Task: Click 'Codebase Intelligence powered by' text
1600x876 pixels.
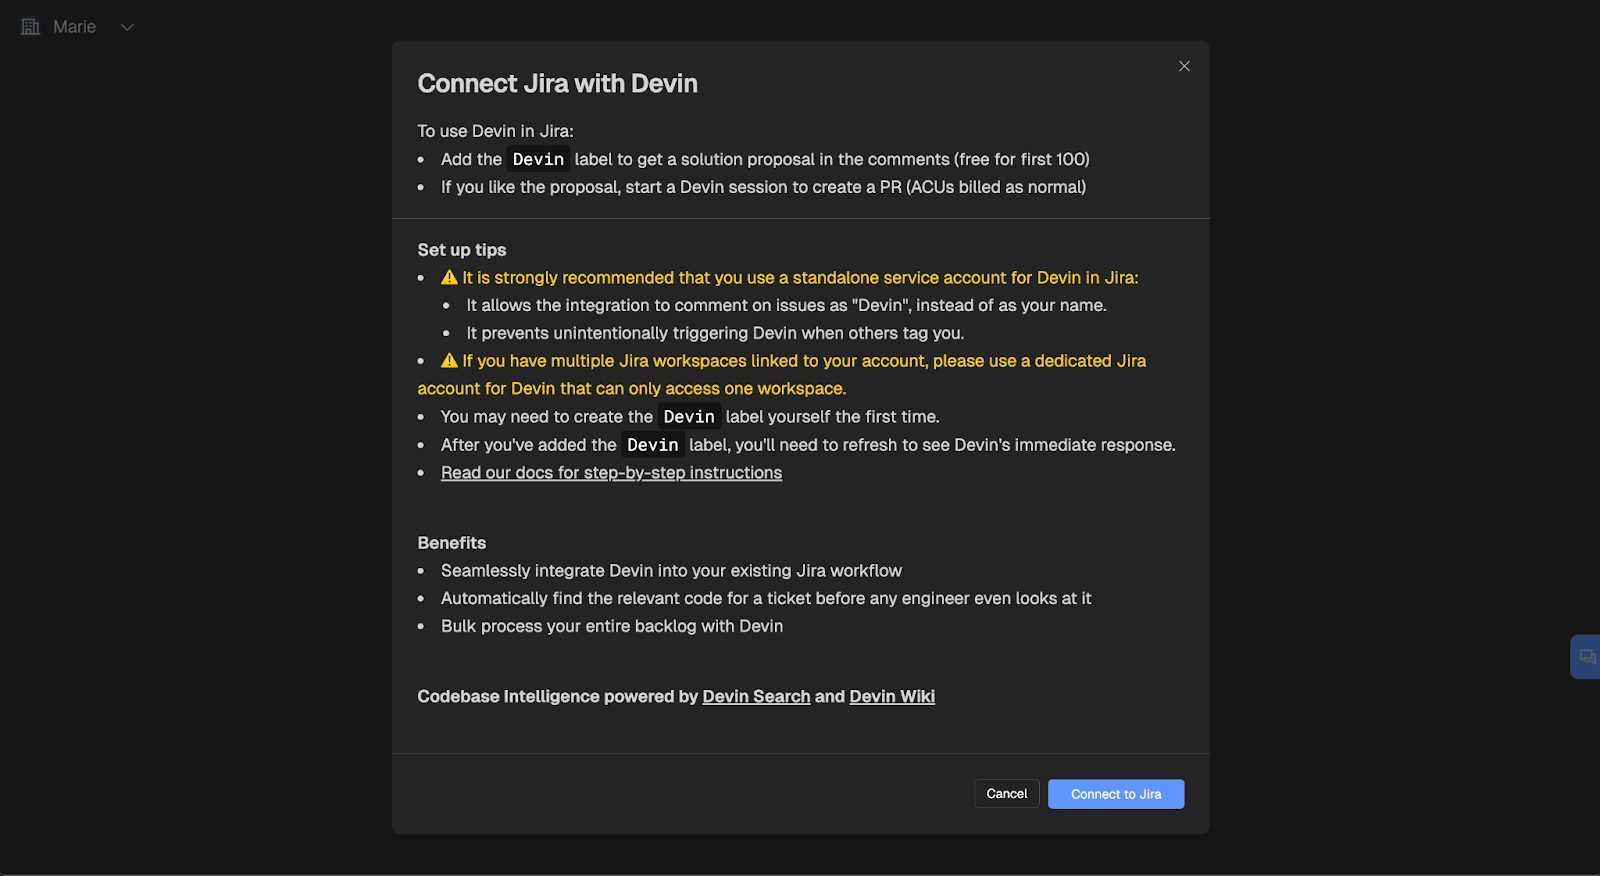Action: 557,697
